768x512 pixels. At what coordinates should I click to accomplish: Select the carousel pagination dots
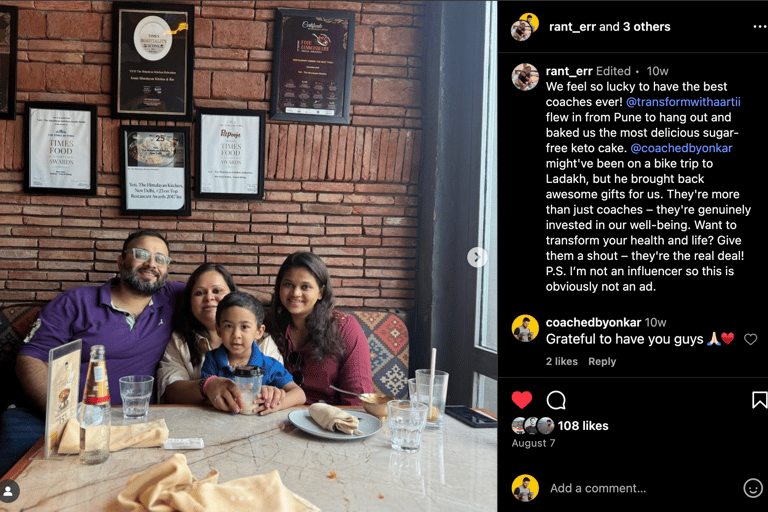pos(241,498)
